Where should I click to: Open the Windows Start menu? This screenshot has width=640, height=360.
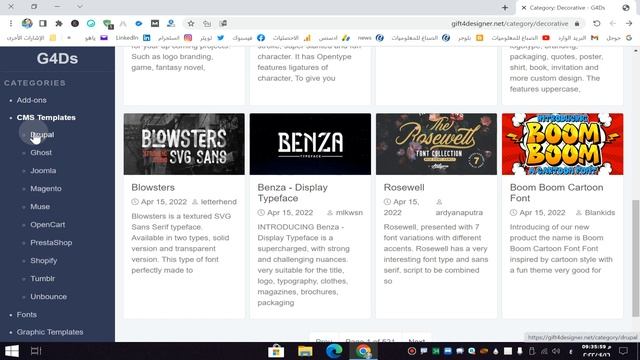tap(12, 351)
